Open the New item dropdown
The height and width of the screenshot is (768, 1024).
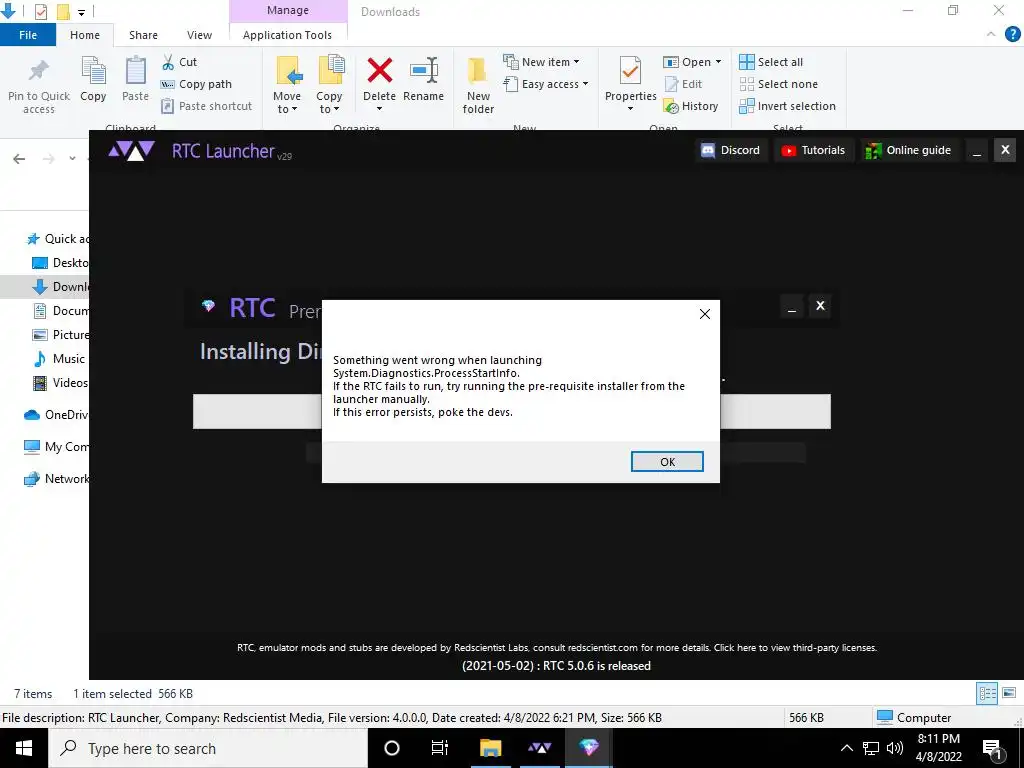point(541,62)
